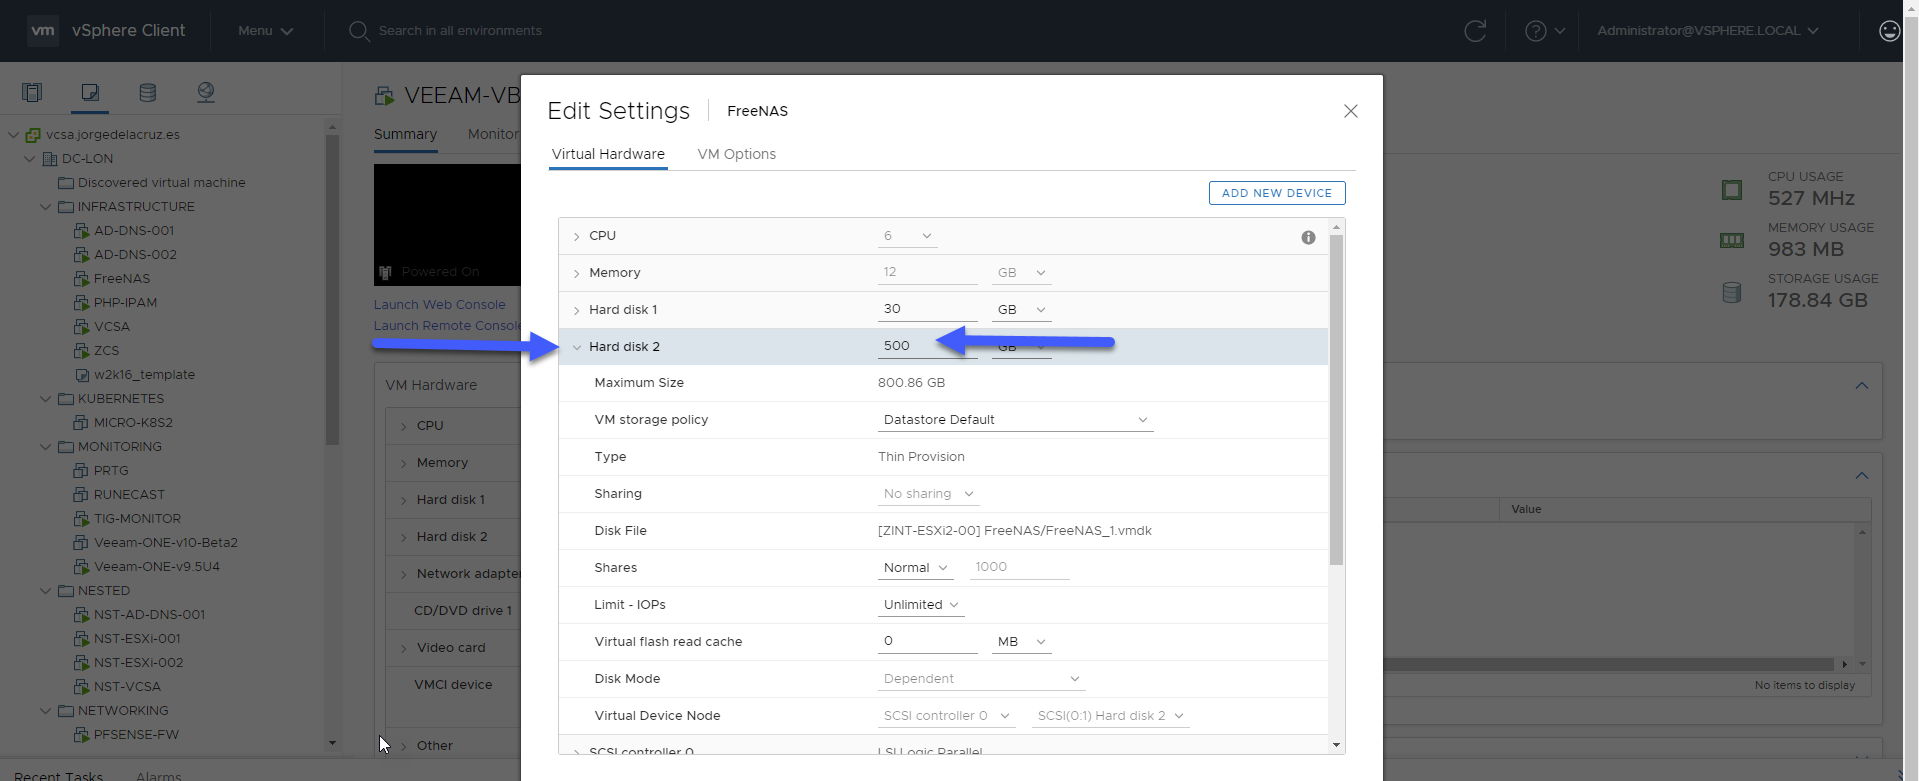The width and height of the screenshot is (1919, 781).
Task: Open the Networking view icon
Action: (206, 92)
